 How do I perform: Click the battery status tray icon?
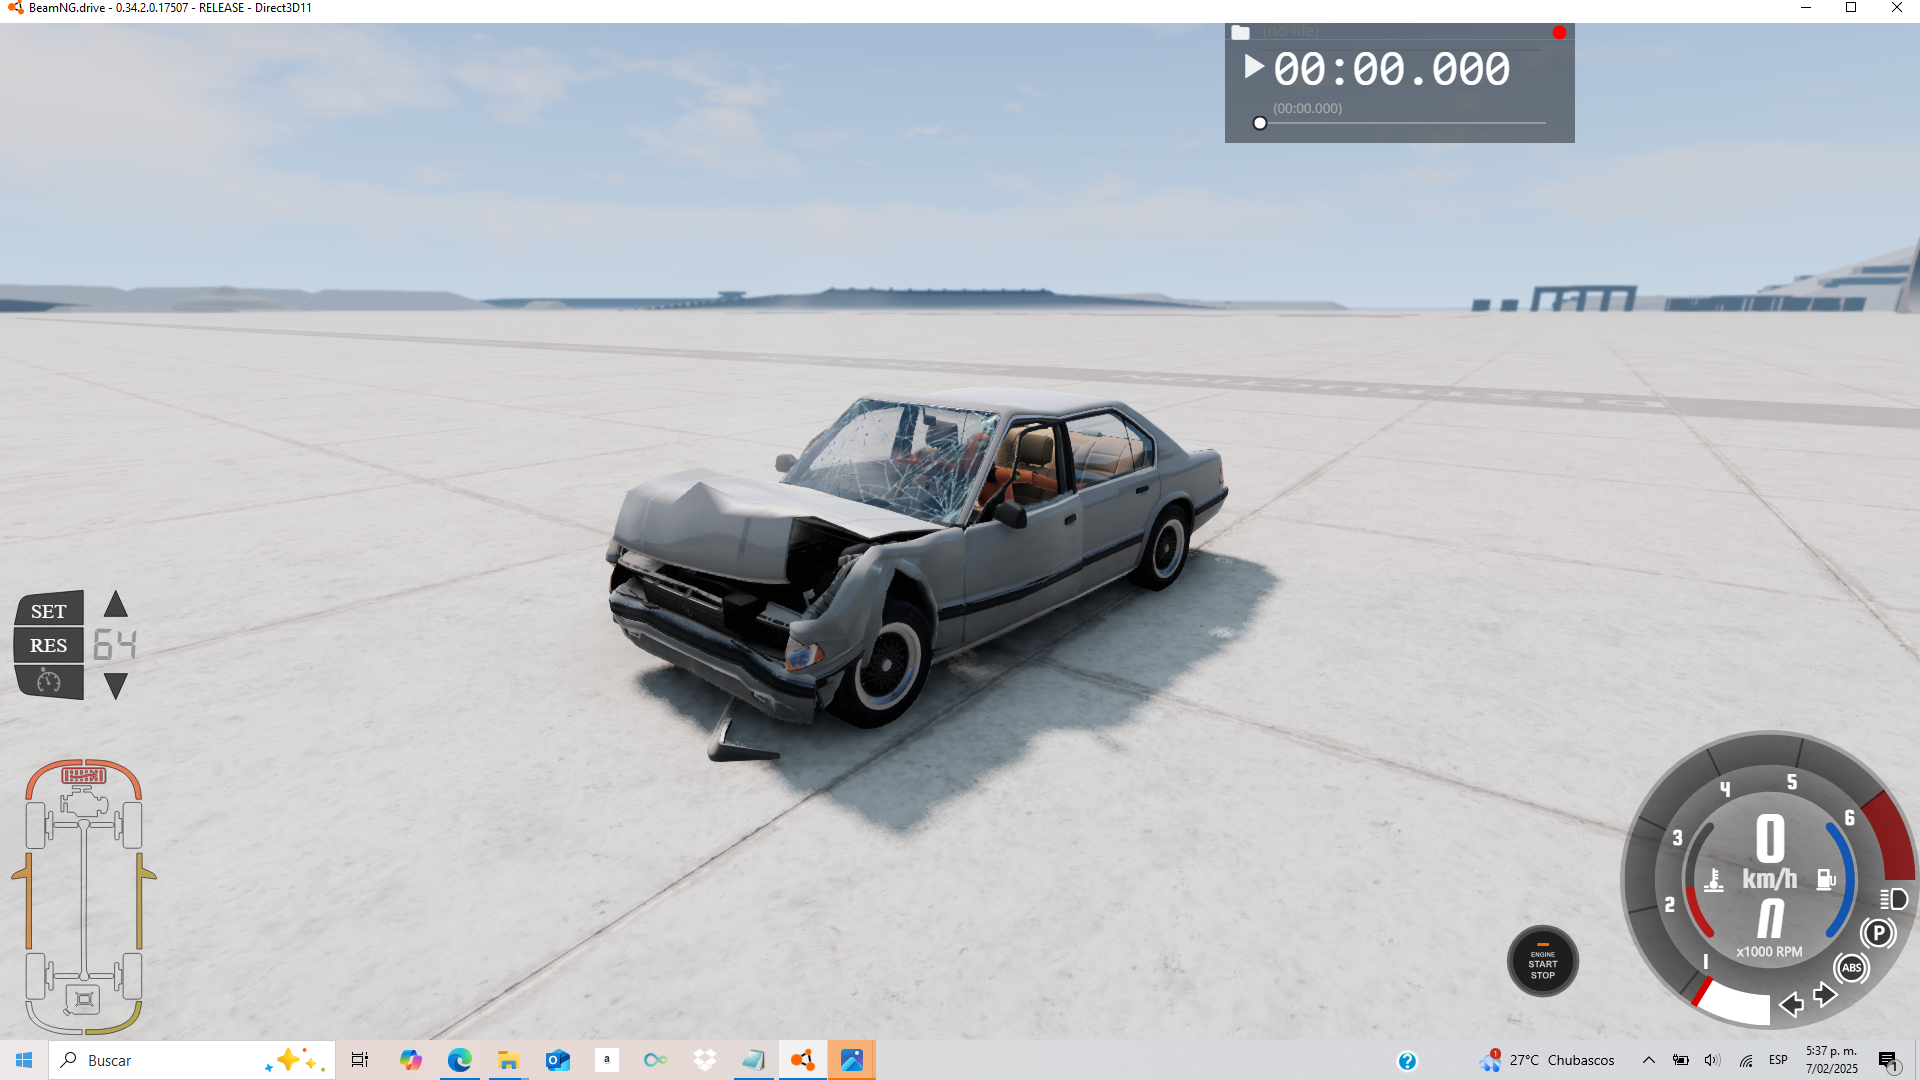[1681, 1060]
